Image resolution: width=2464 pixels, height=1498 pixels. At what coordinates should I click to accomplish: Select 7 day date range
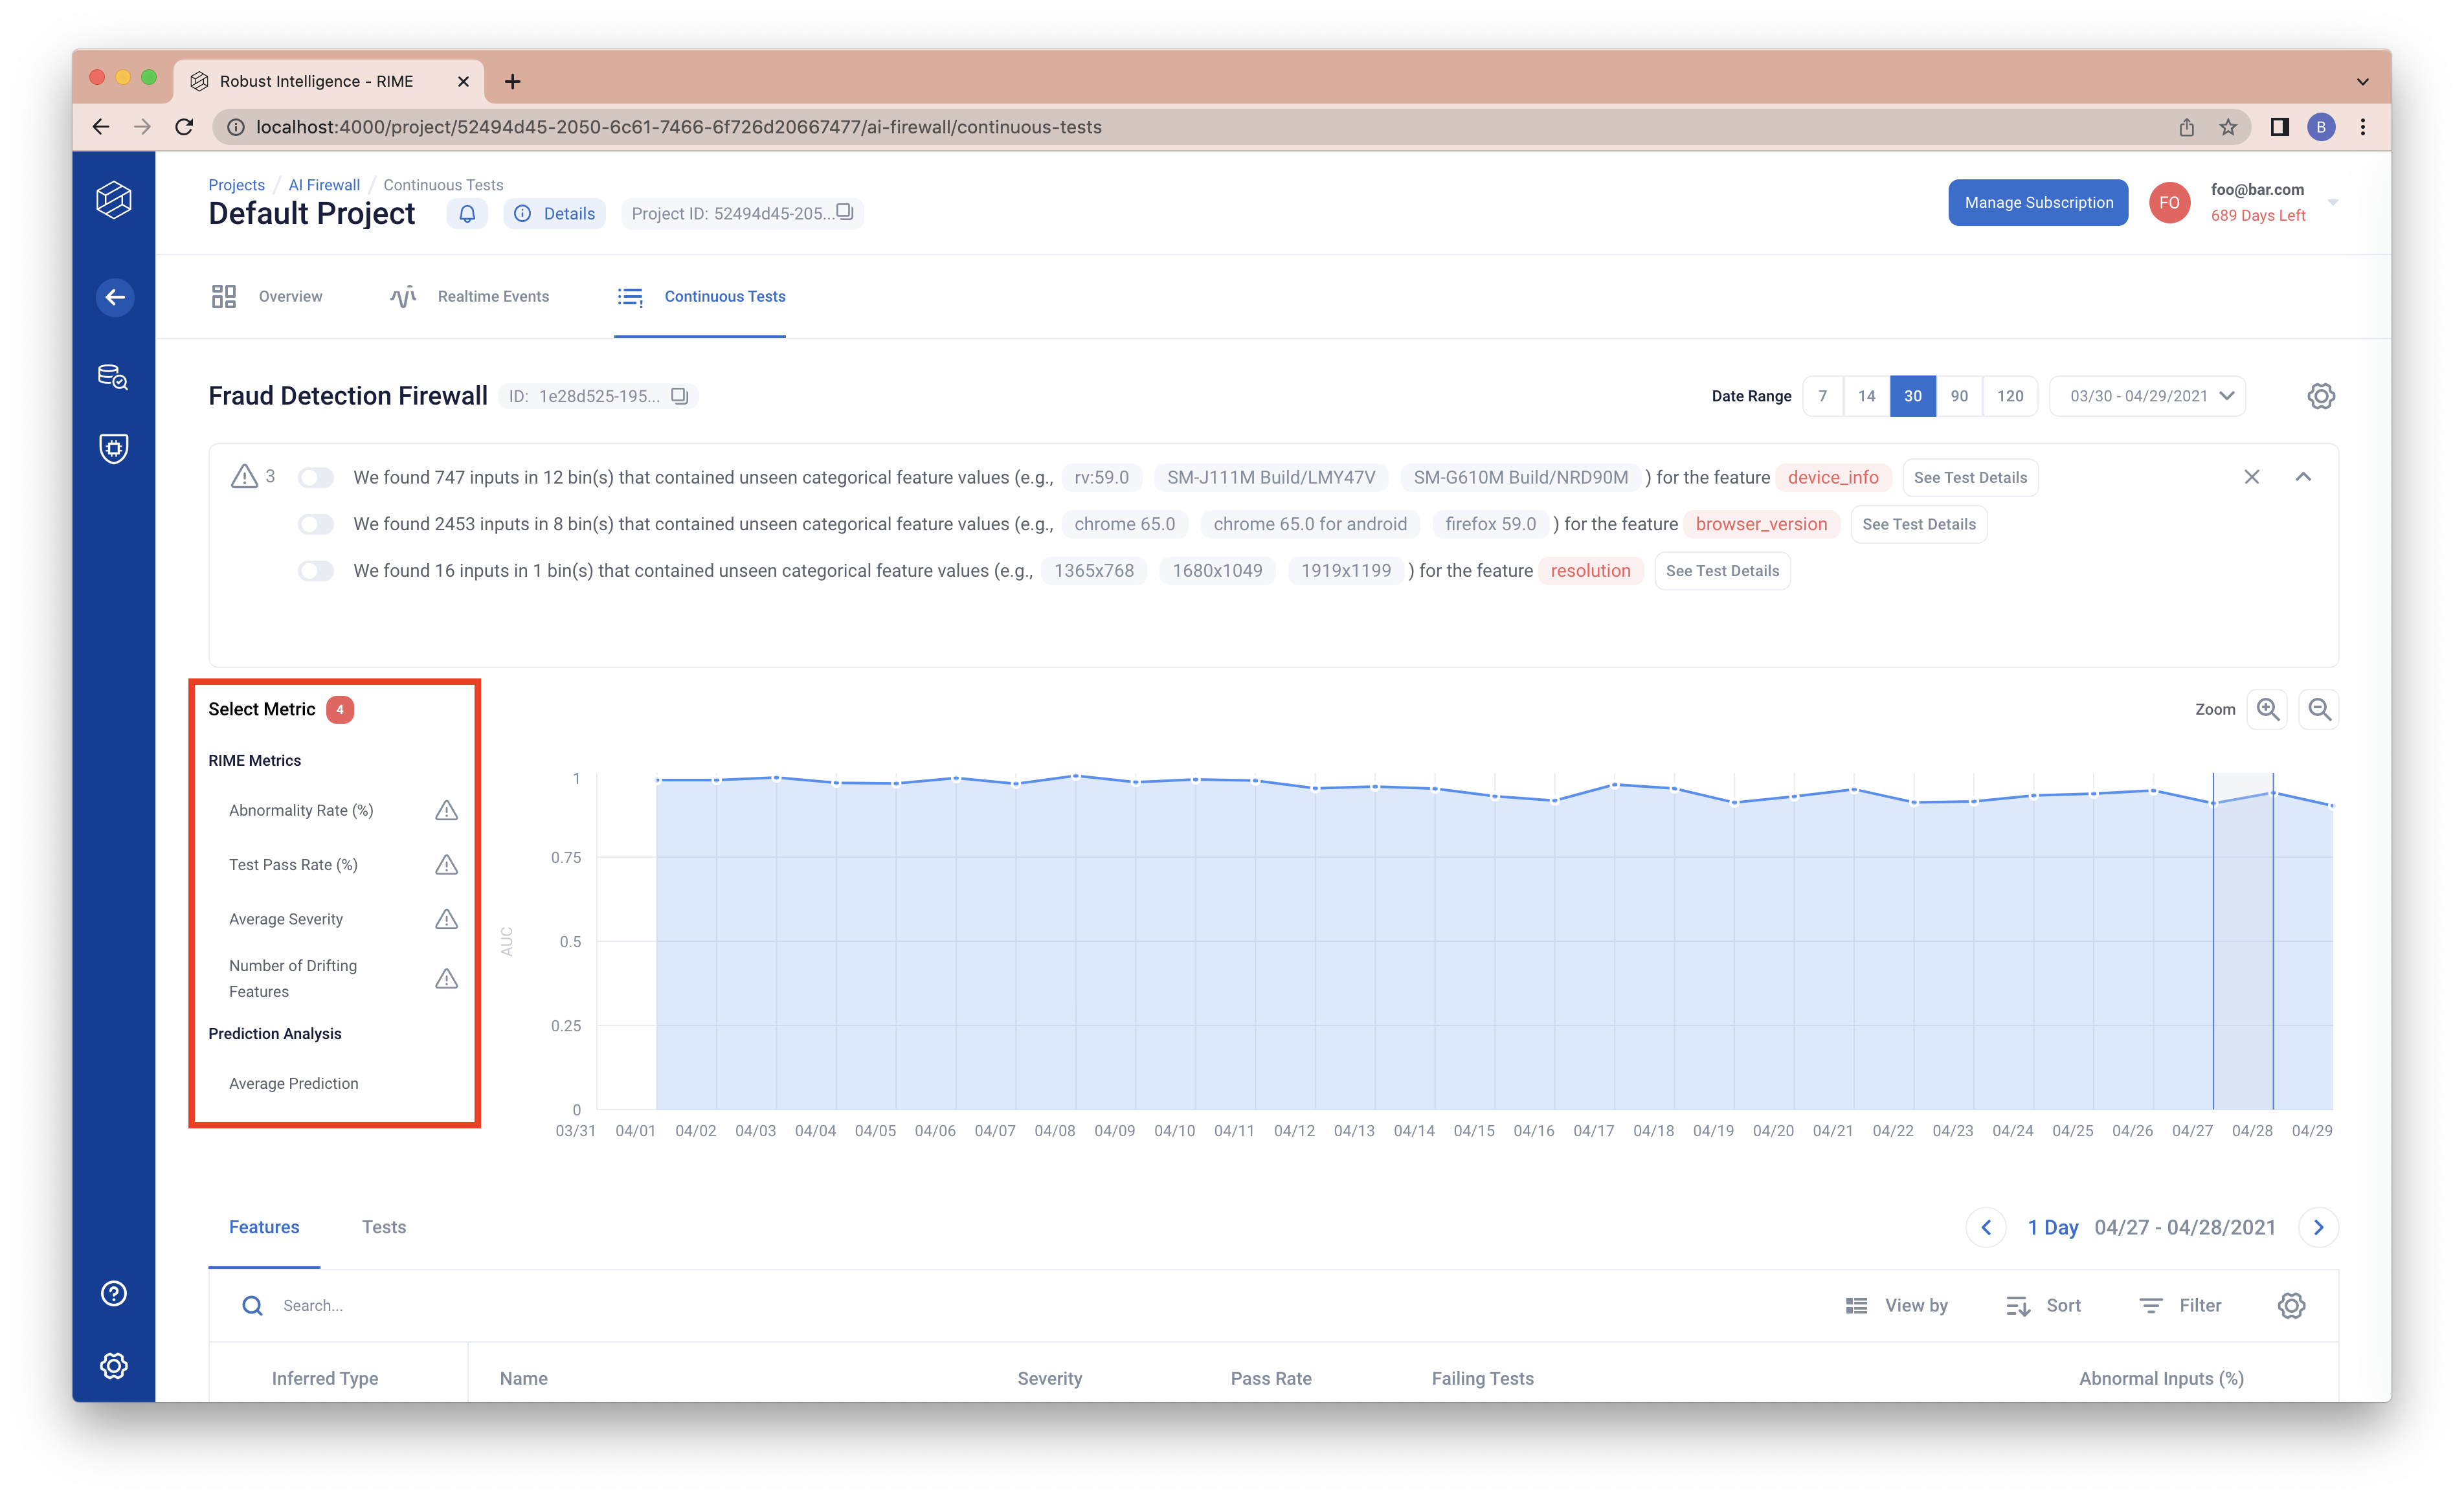[x=1822, y=396]
